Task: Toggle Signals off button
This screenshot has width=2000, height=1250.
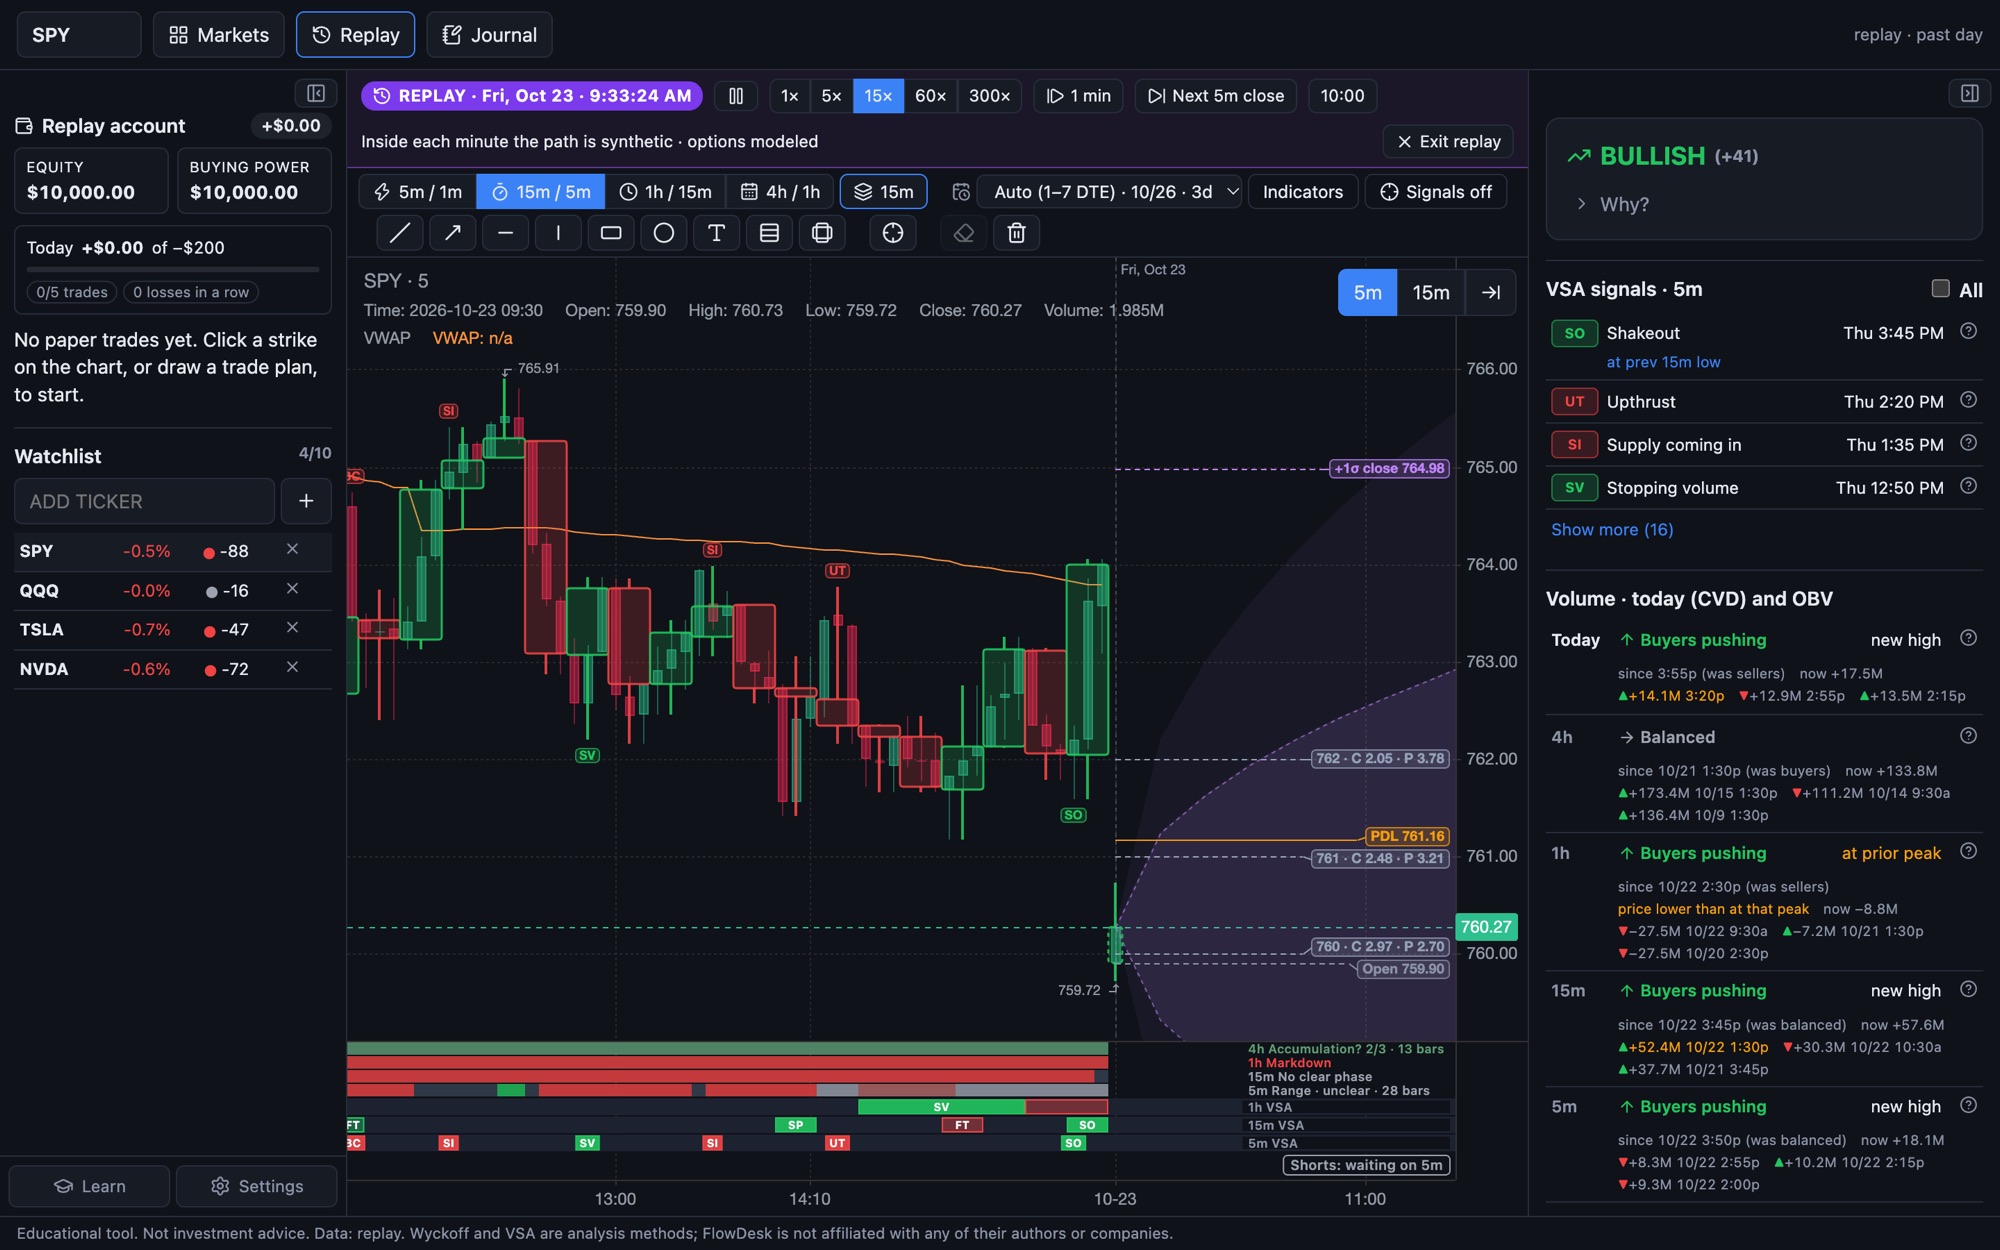Action: pyautogui.click(x=1436, y=192)
